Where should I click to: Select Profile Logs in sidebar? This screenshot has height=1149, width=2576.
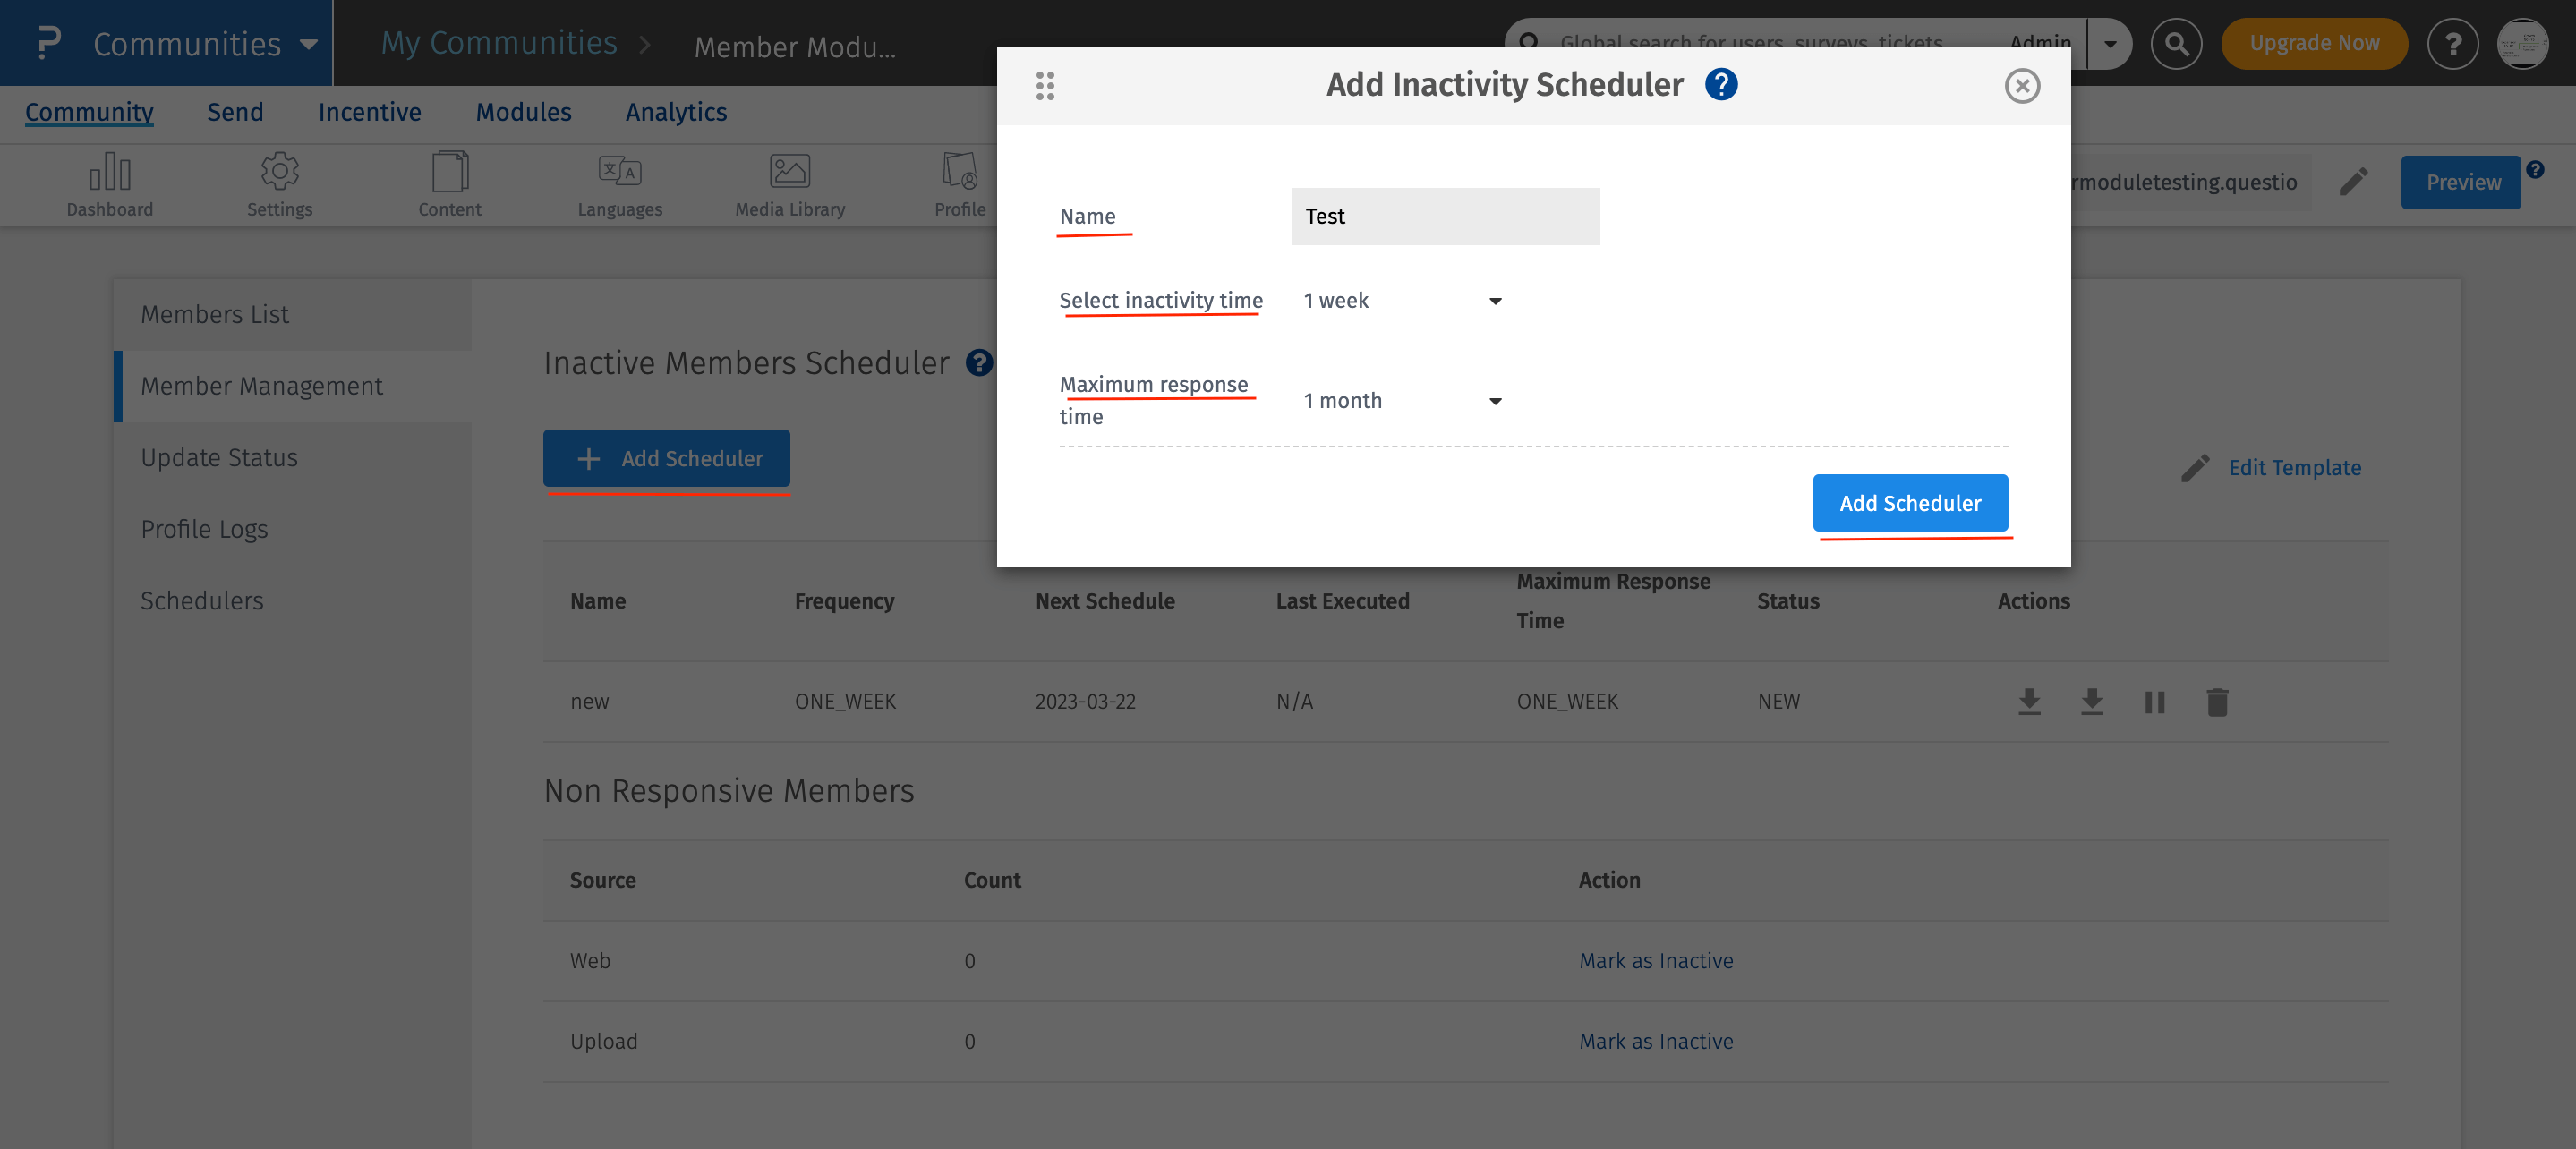pyautogui.click(x=204, y=529)
